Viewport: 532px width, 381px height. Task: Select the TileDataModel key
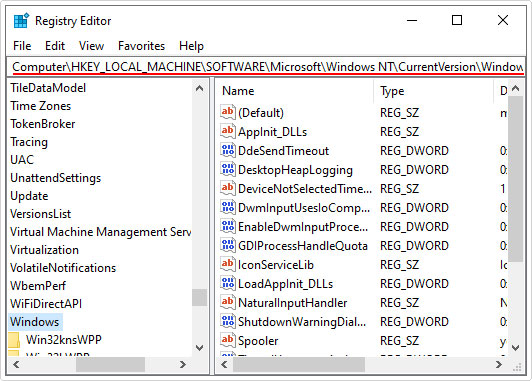[x=48, y=88]
